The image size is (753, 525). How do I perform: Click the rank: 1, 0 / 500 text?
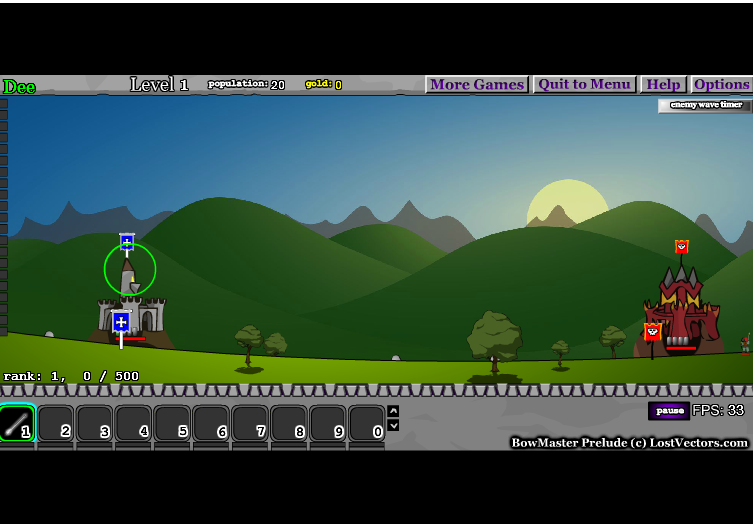(x=71, y=376)
